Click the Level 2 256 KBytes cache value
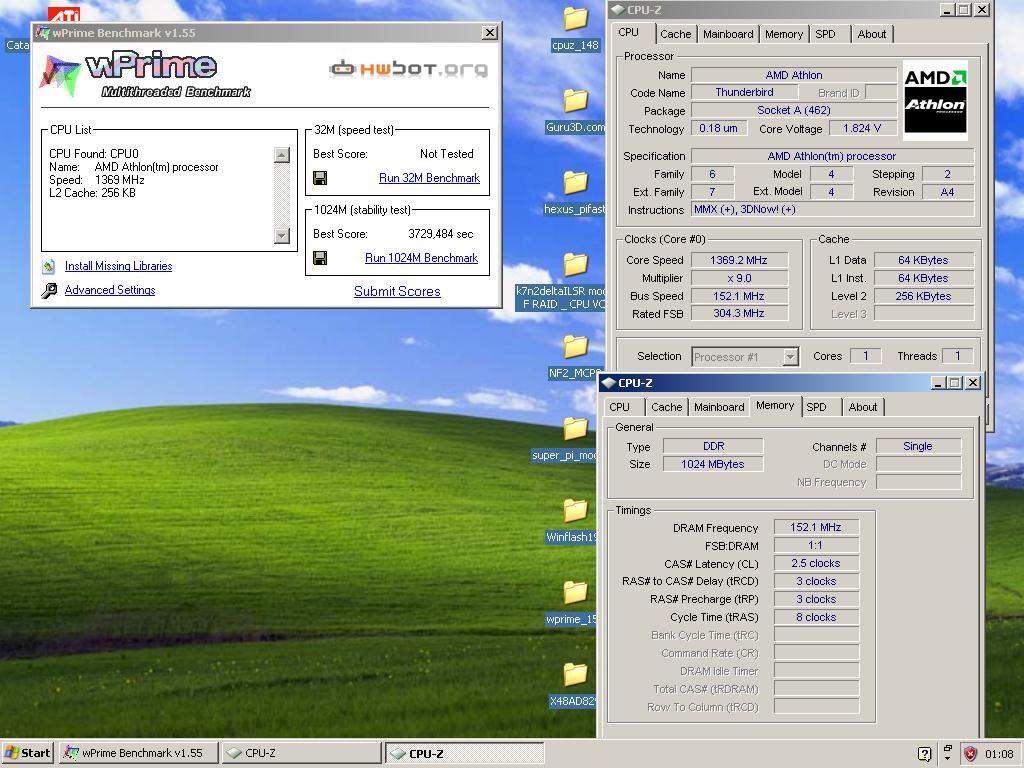The width and height of the screenshot is (1024, 768). [923, 296]
